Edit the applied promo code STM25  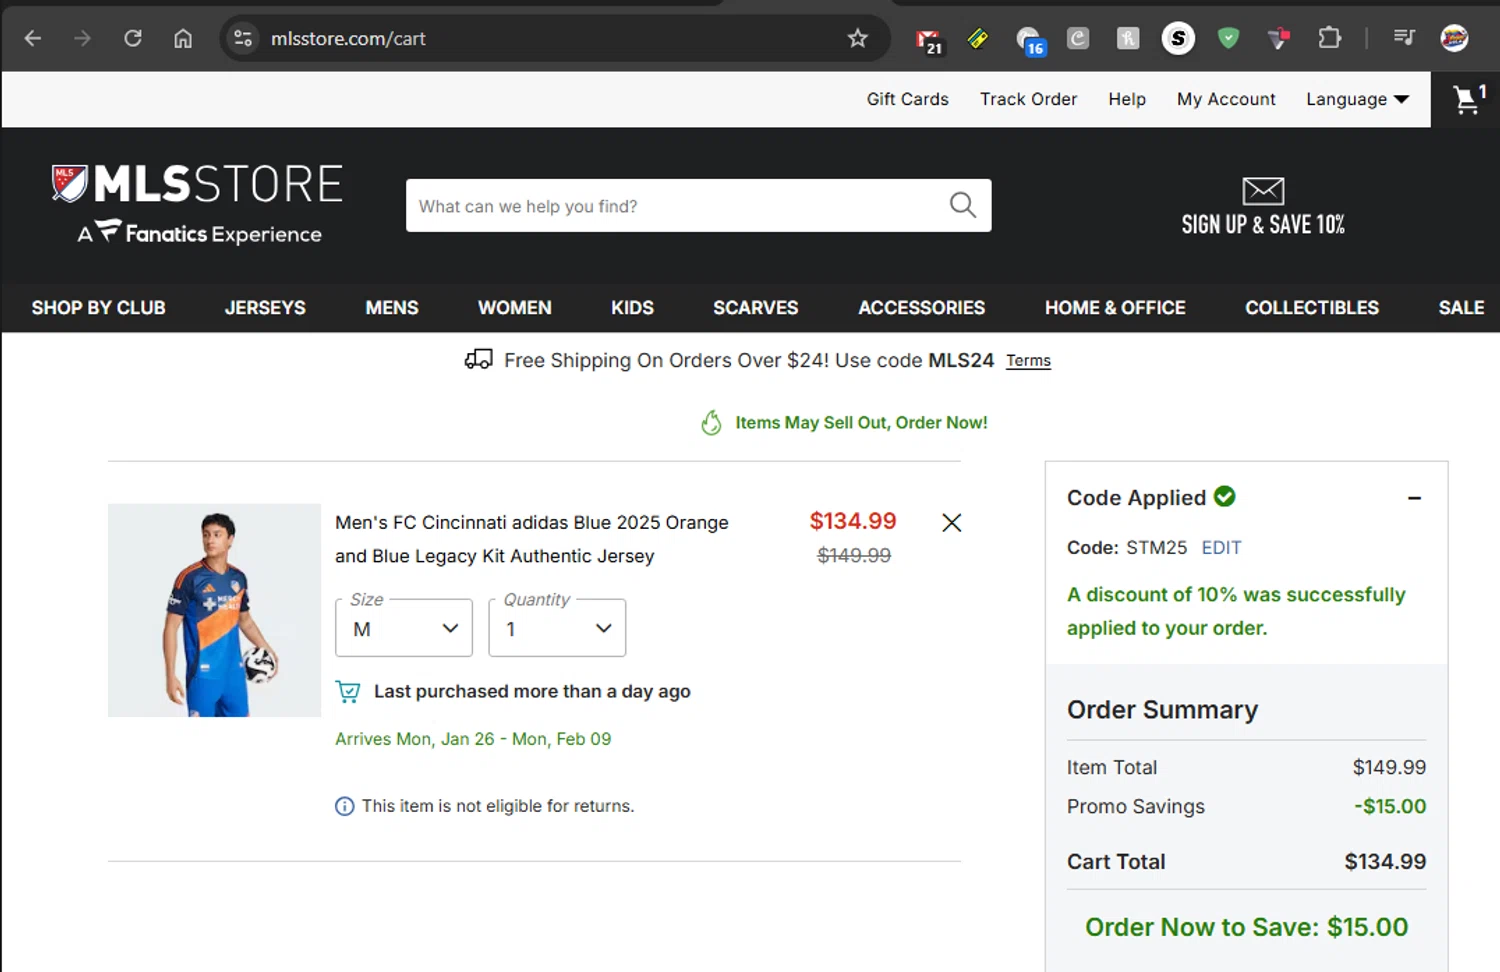[x=1221, y=548]
